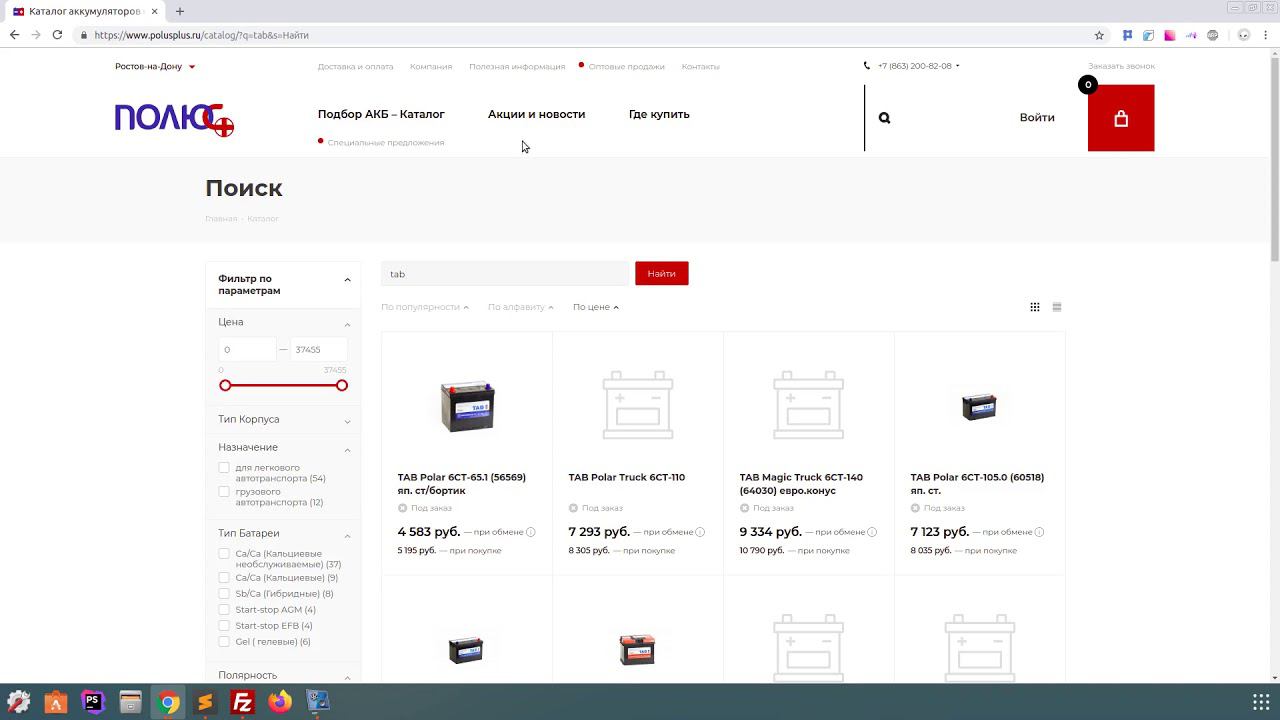The image size is (1280, 720).
Task: Sort results 'По популярности'
Action: coord(425,307)
